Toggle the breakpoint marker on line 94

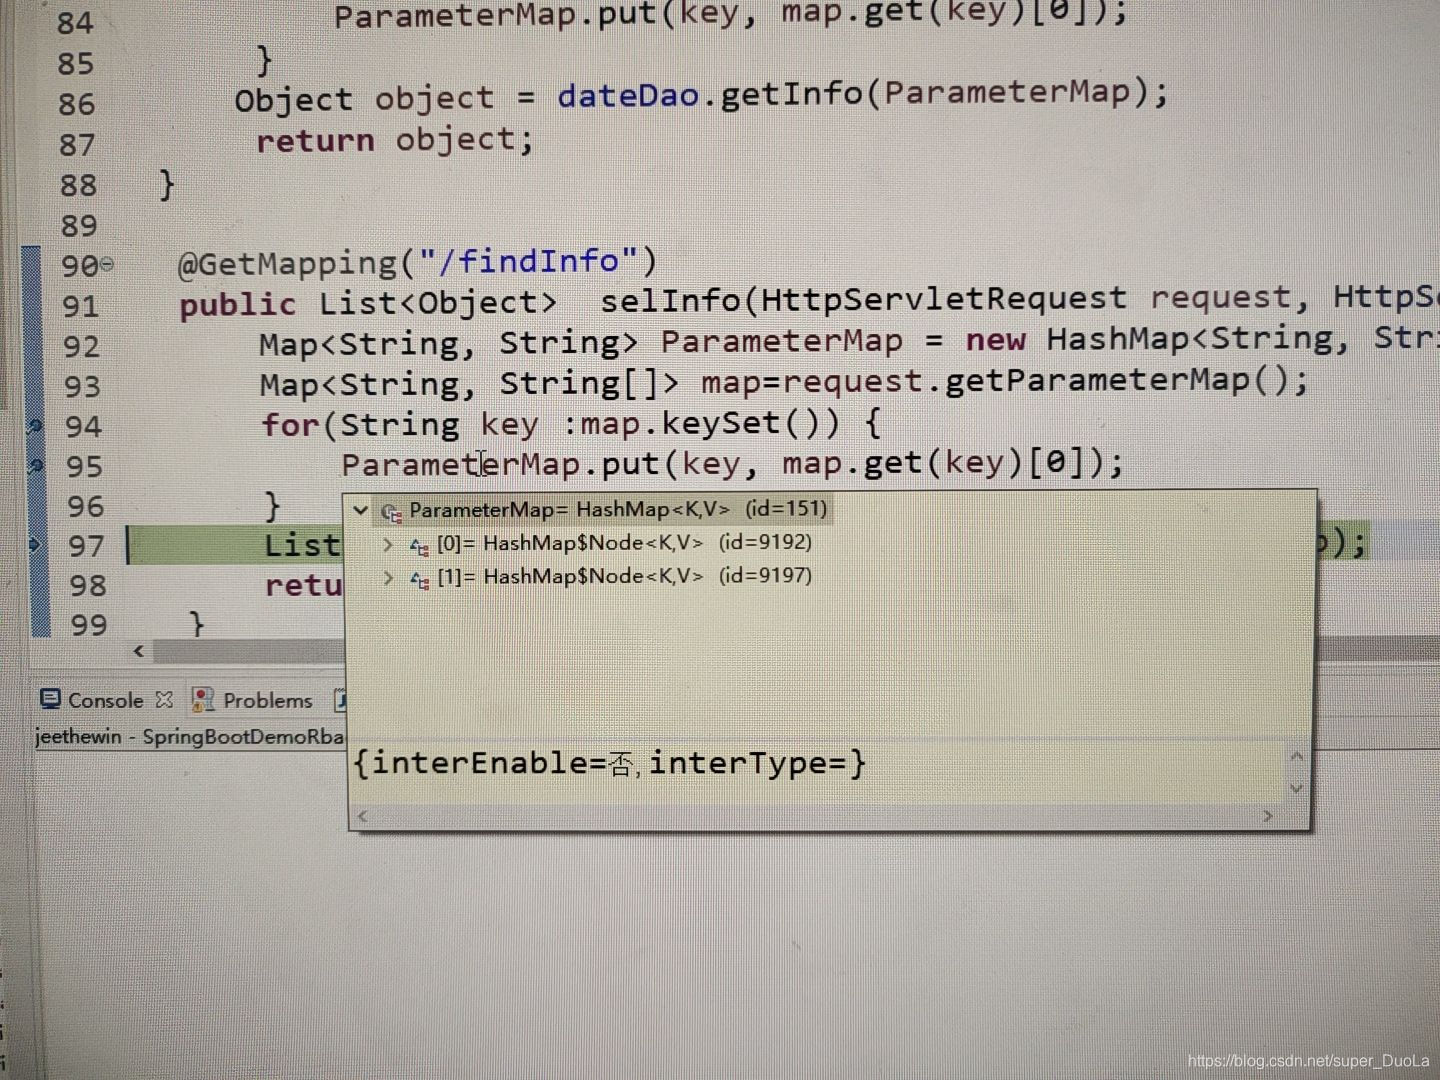[36, 426]
